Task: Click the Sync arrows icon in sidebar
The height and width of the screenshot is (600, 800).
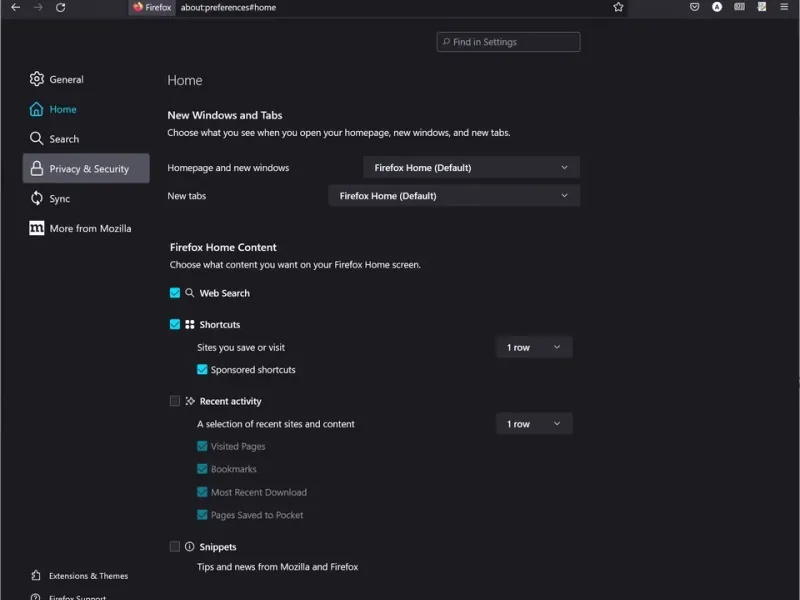Action: 37,199
